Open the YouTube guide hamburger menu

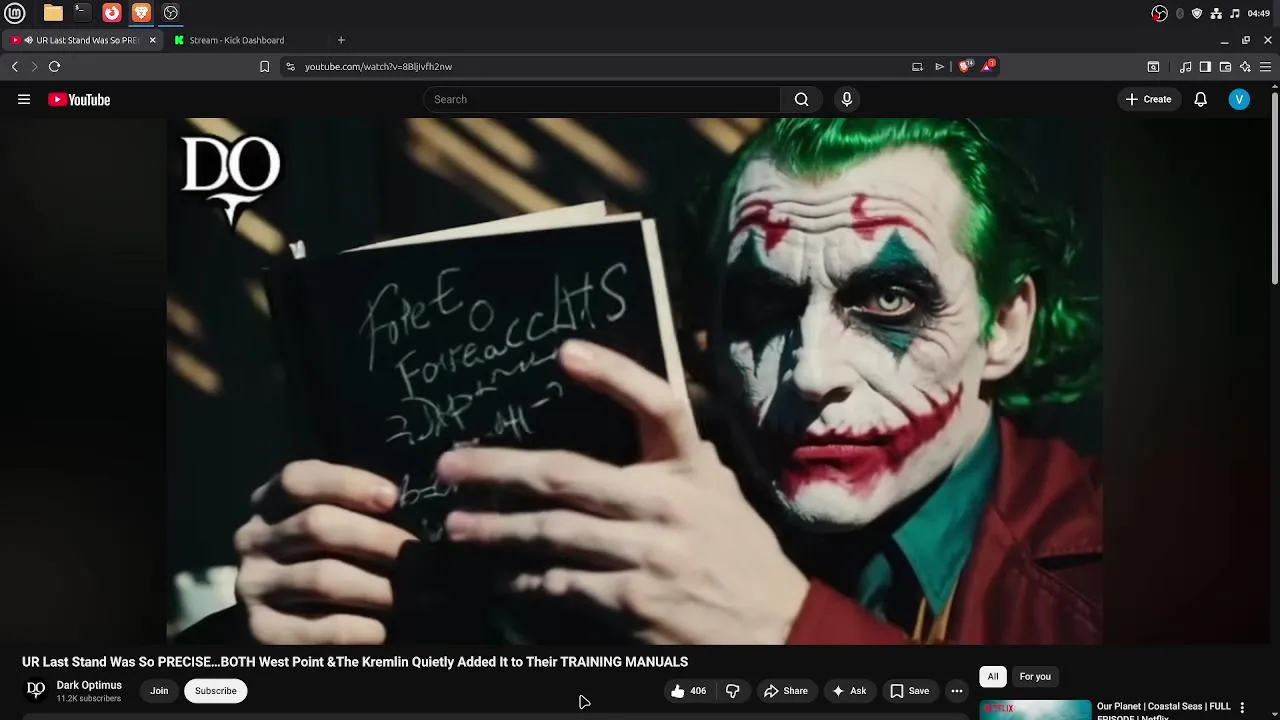[x=24, y=99]
